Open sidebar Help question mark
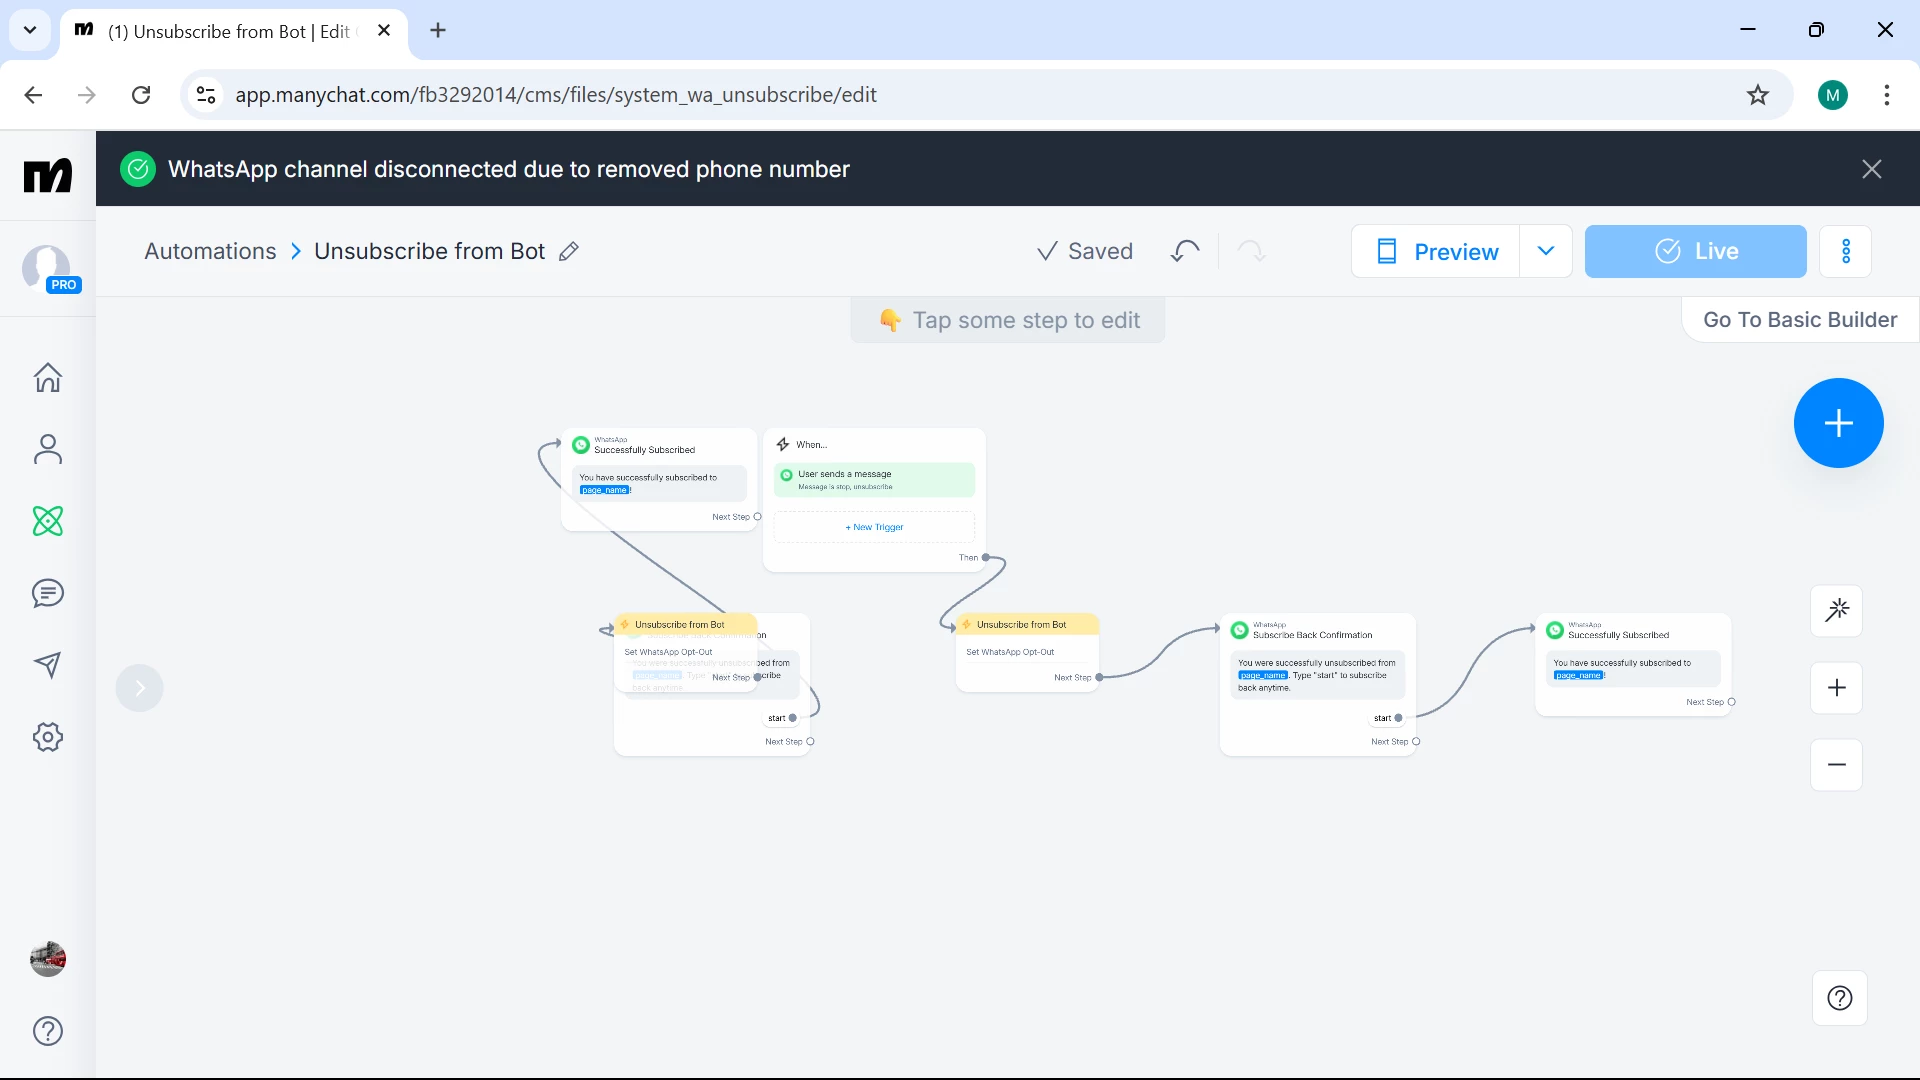 coord(48,1031)
